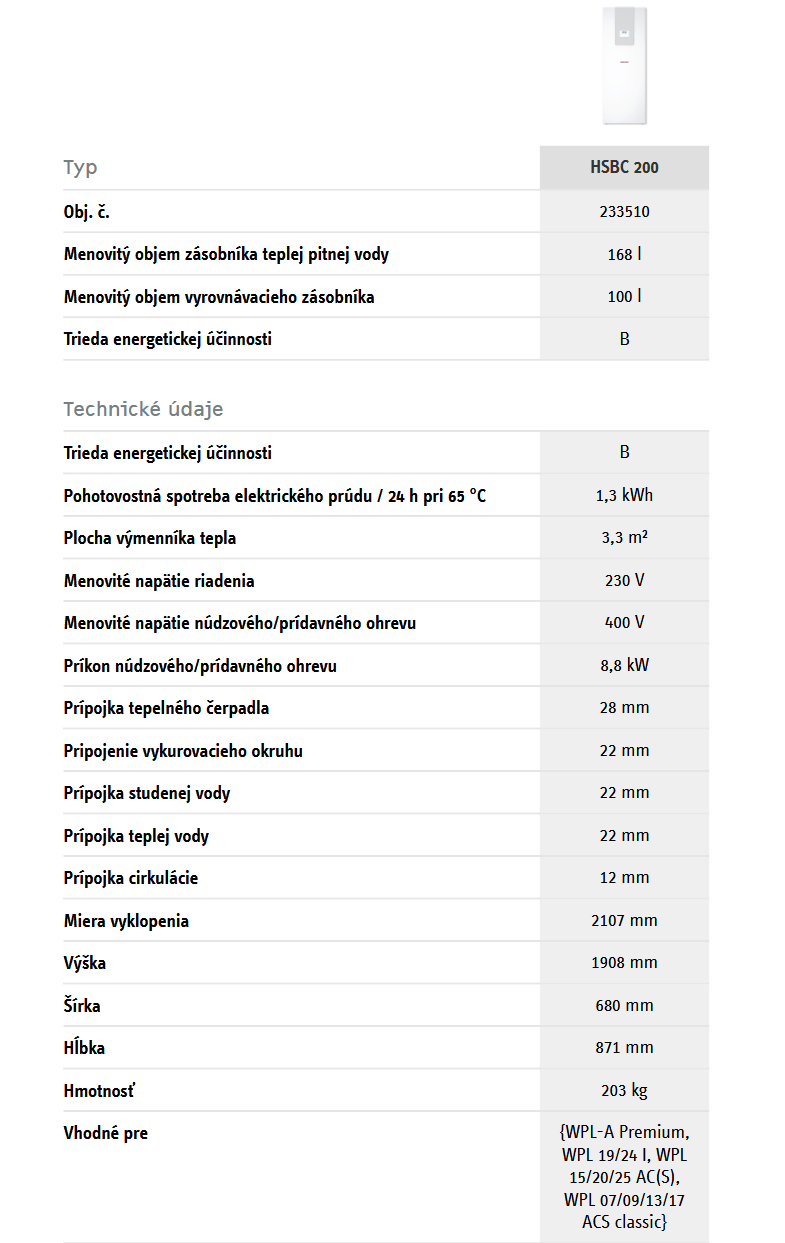Click the 203 kg weight value
Viewport: 785px width, 1243px height.
click(x=624, y=1091)
